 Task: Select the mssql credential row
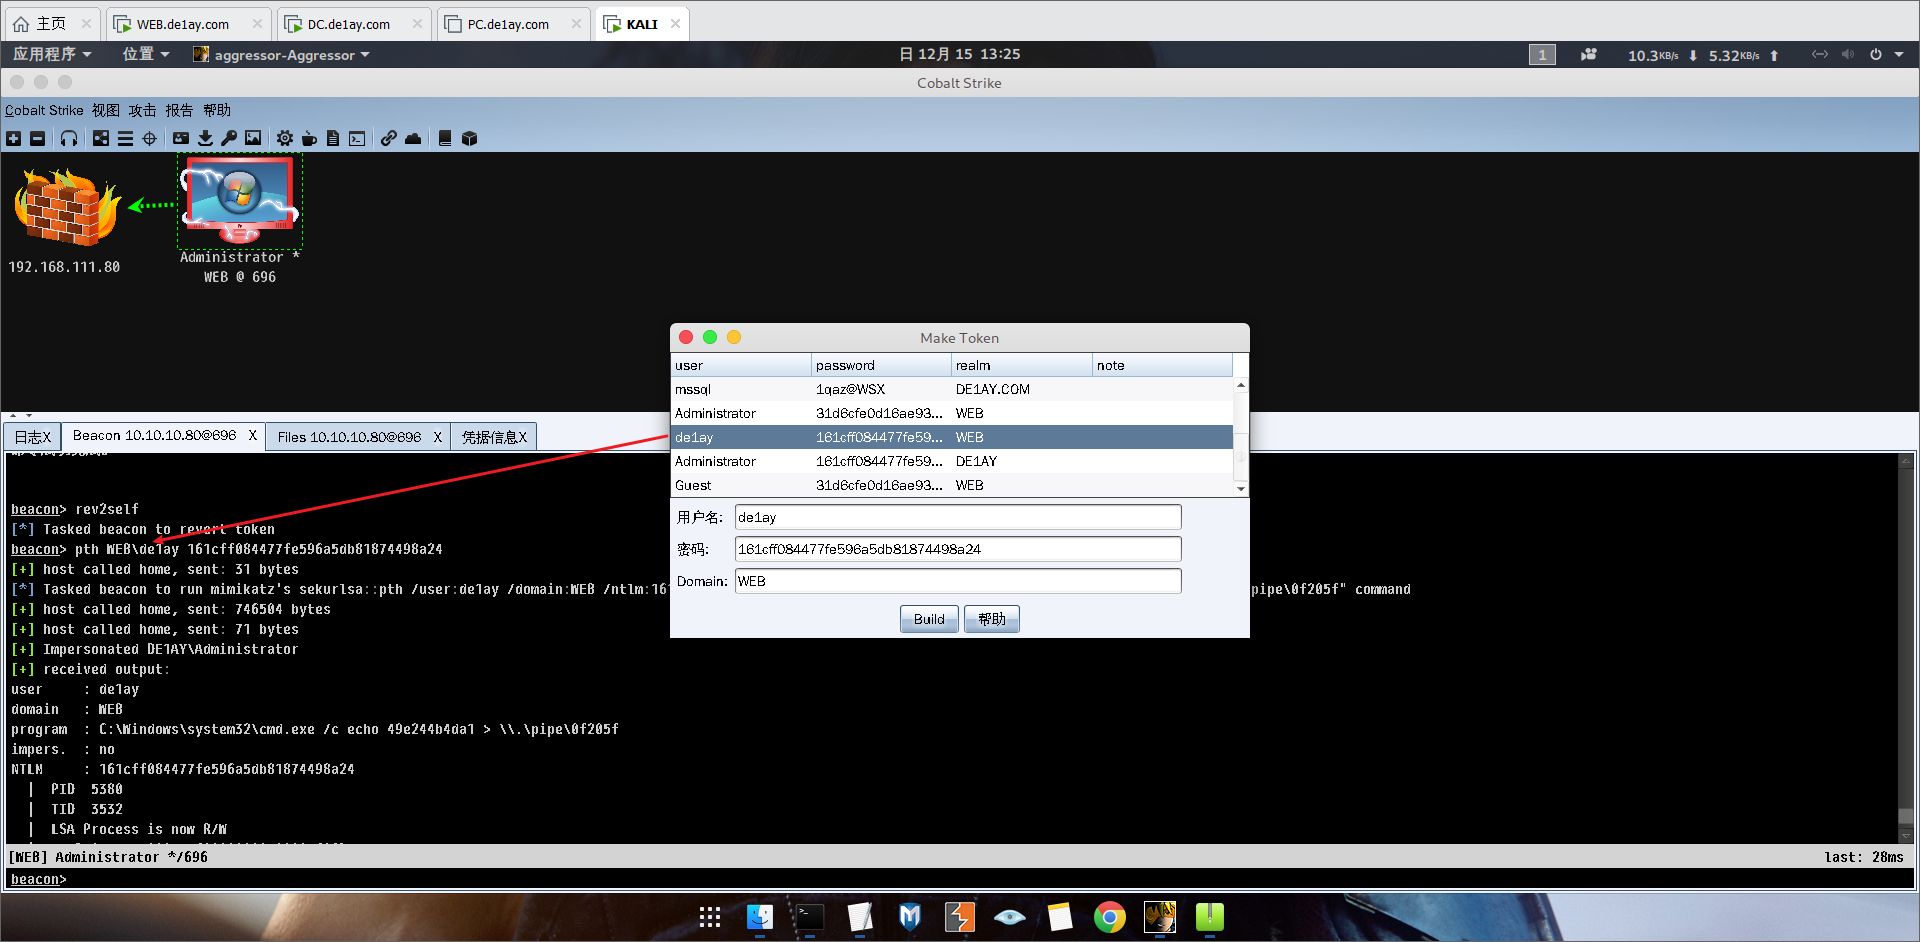pos(952,389)
